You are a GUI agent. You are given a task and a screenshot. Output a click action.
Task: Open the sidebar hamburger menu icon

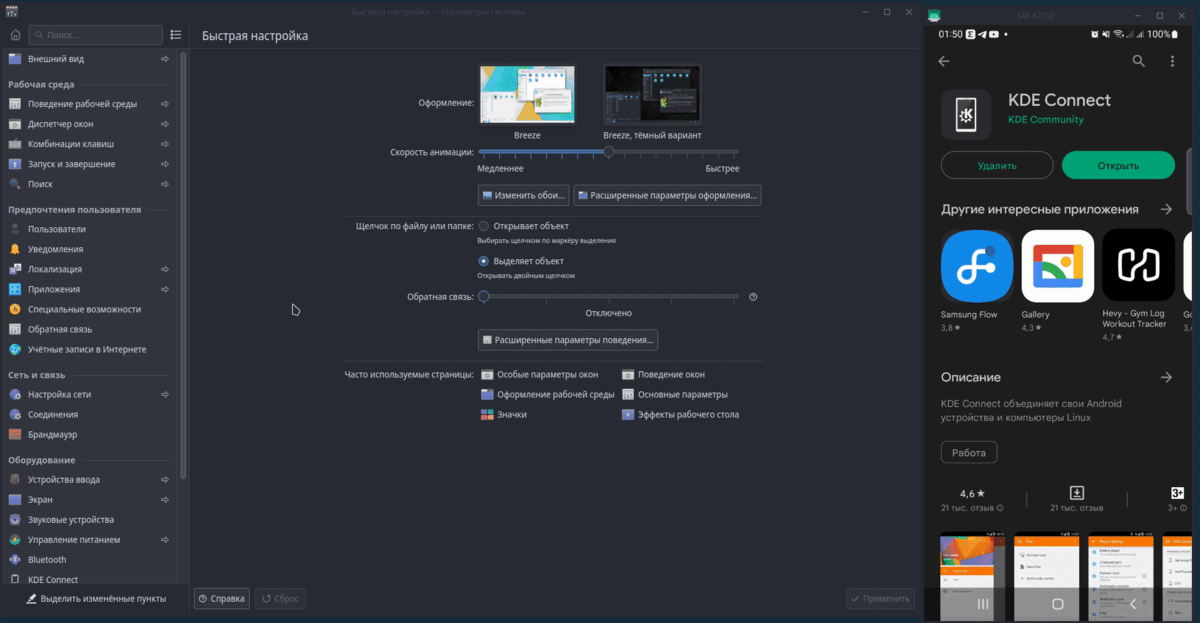pos(176,35)
